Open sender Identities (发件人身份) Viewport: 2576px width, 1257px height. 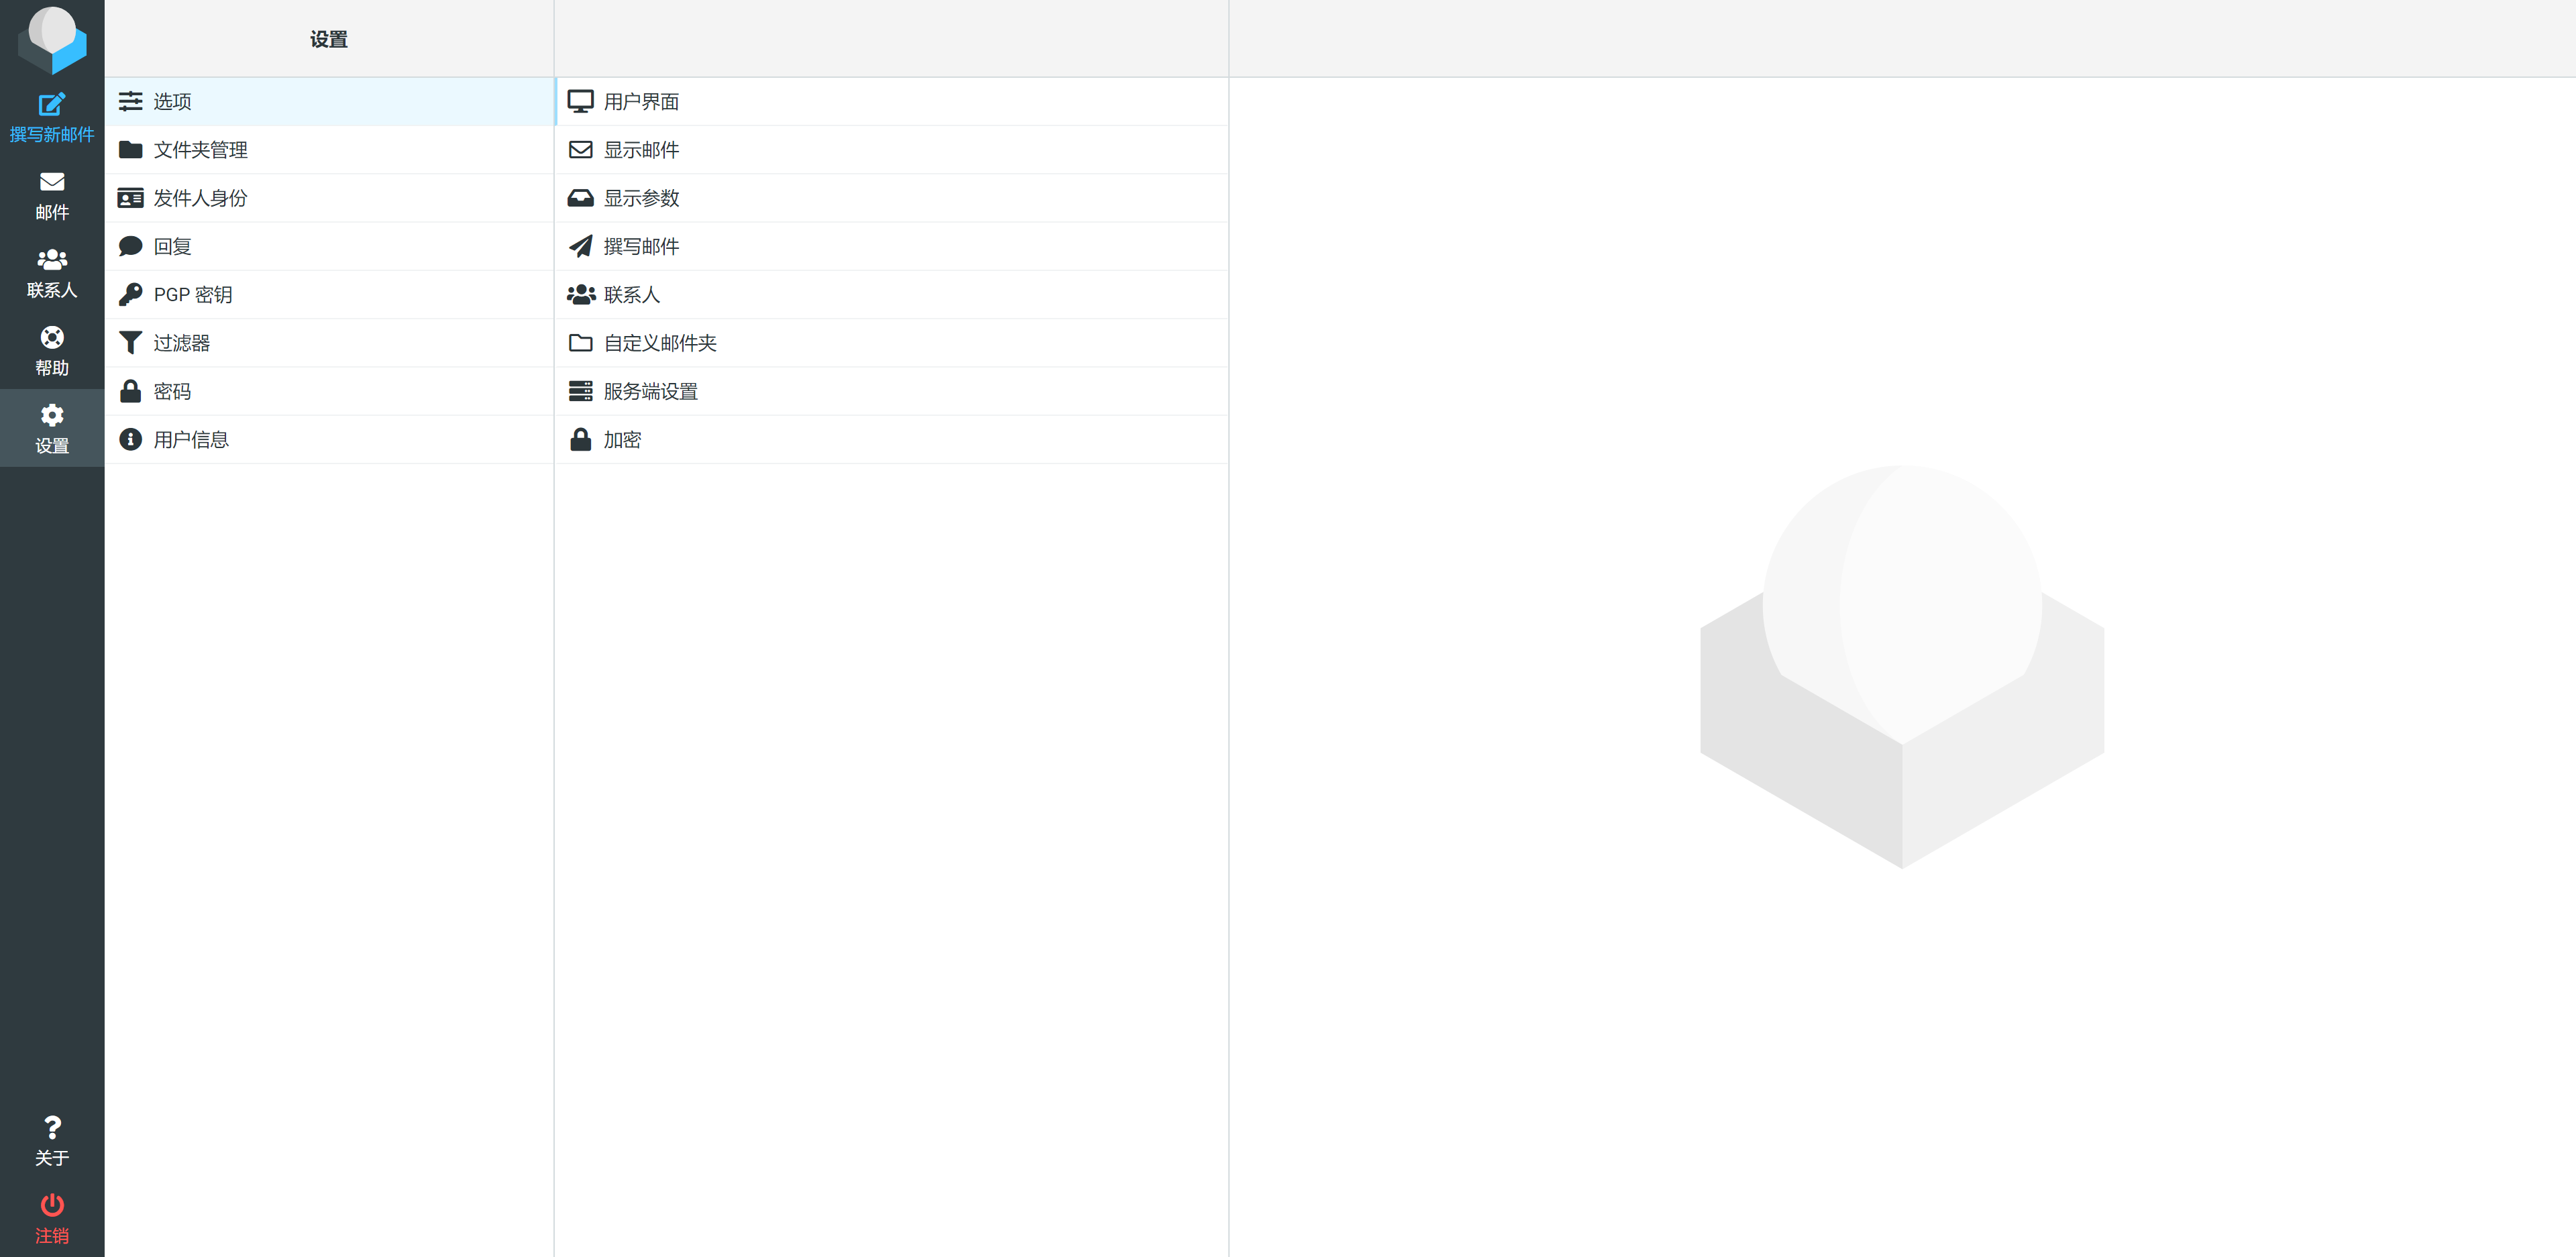(x=200, y=198)
